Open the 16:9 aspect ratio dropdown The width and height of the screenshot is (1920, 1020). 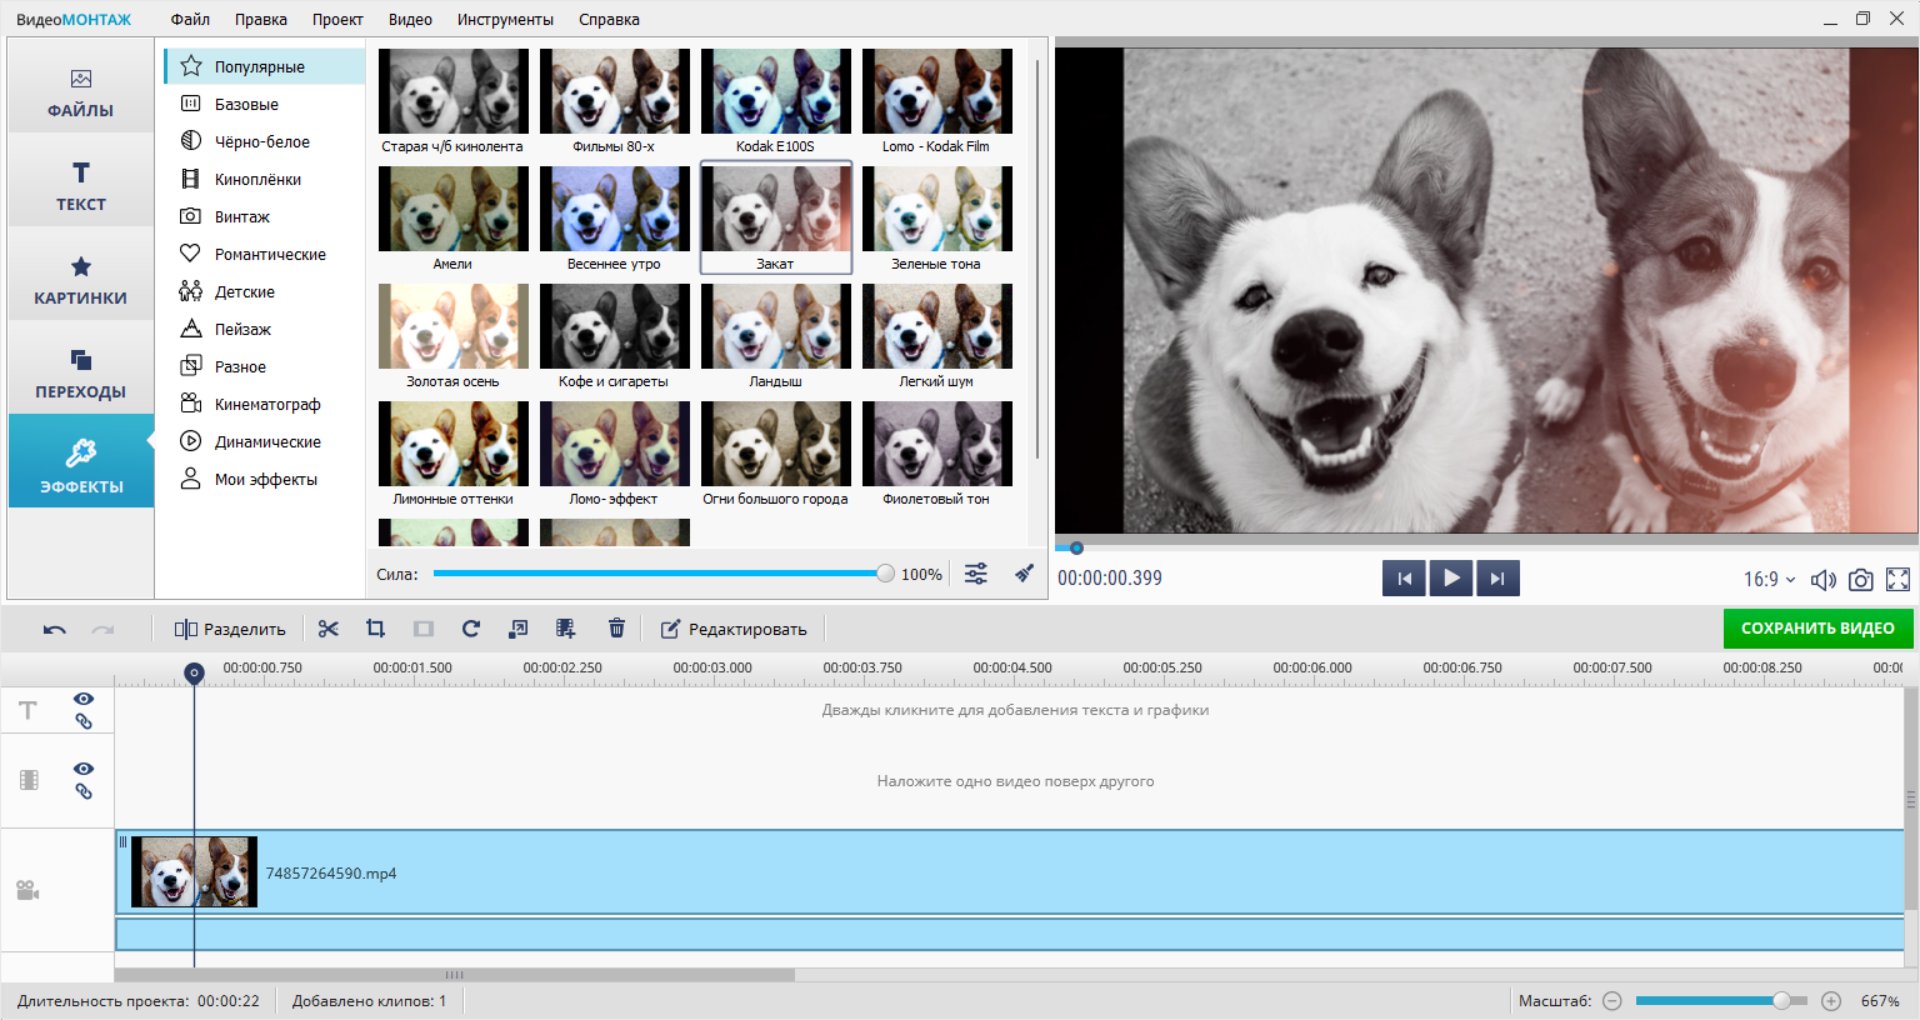pyautogui.click(x=1768, y=580)
